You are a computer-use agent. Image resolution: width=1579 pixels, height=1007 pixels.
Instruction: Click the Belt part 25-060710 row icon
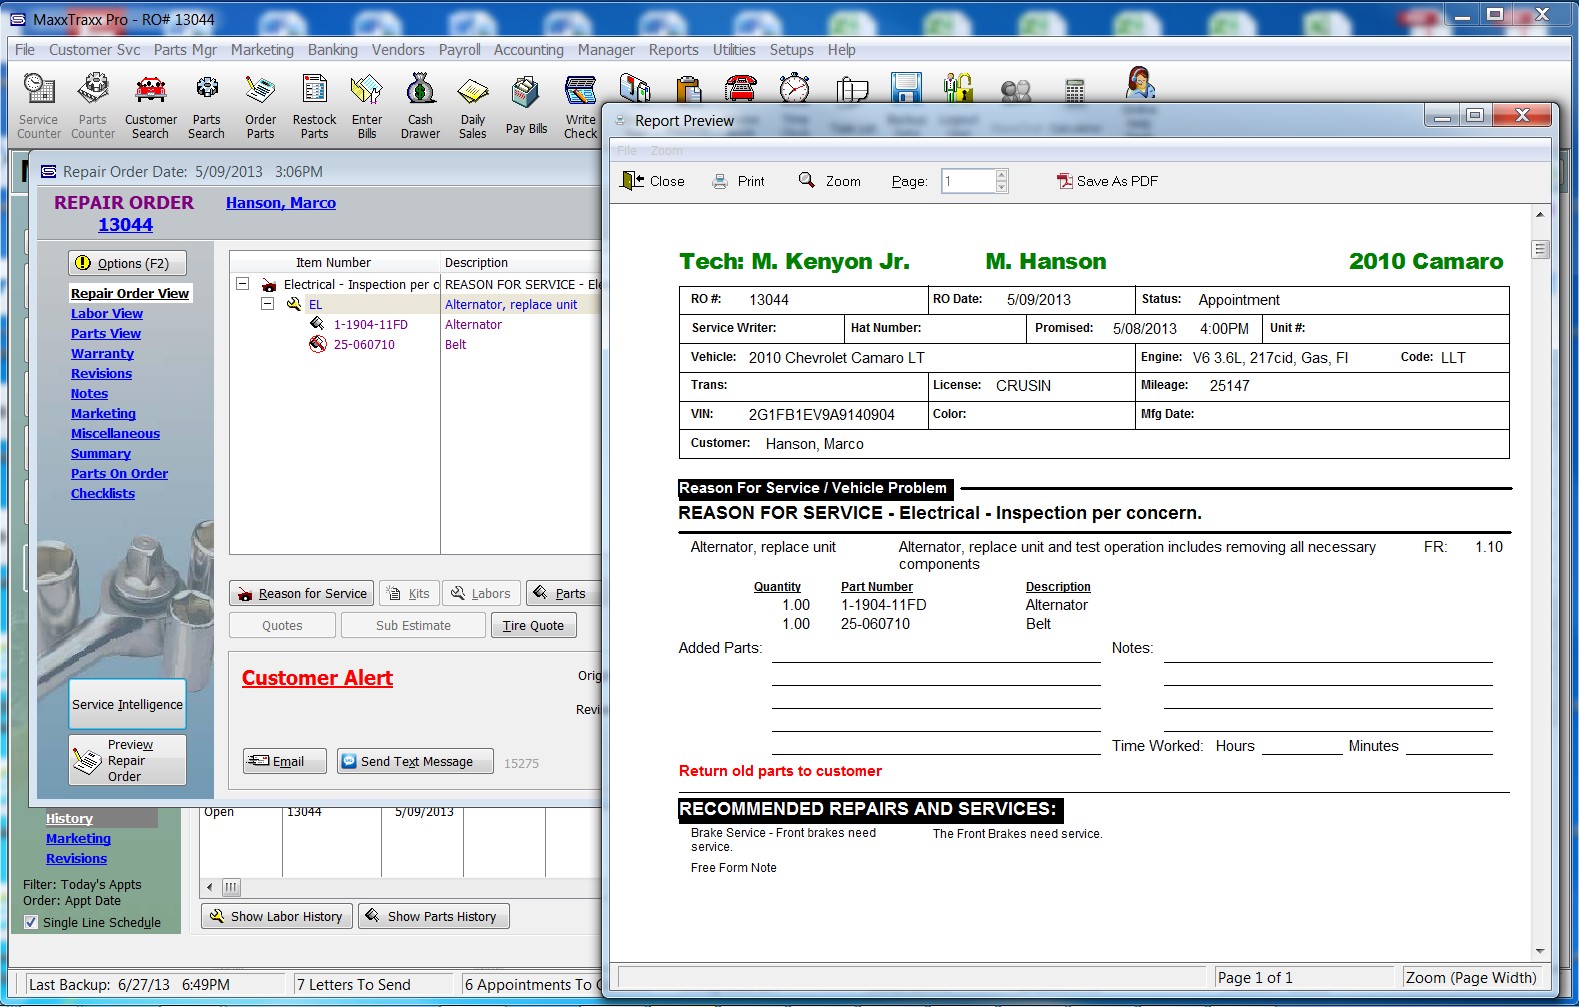point(317,344)
